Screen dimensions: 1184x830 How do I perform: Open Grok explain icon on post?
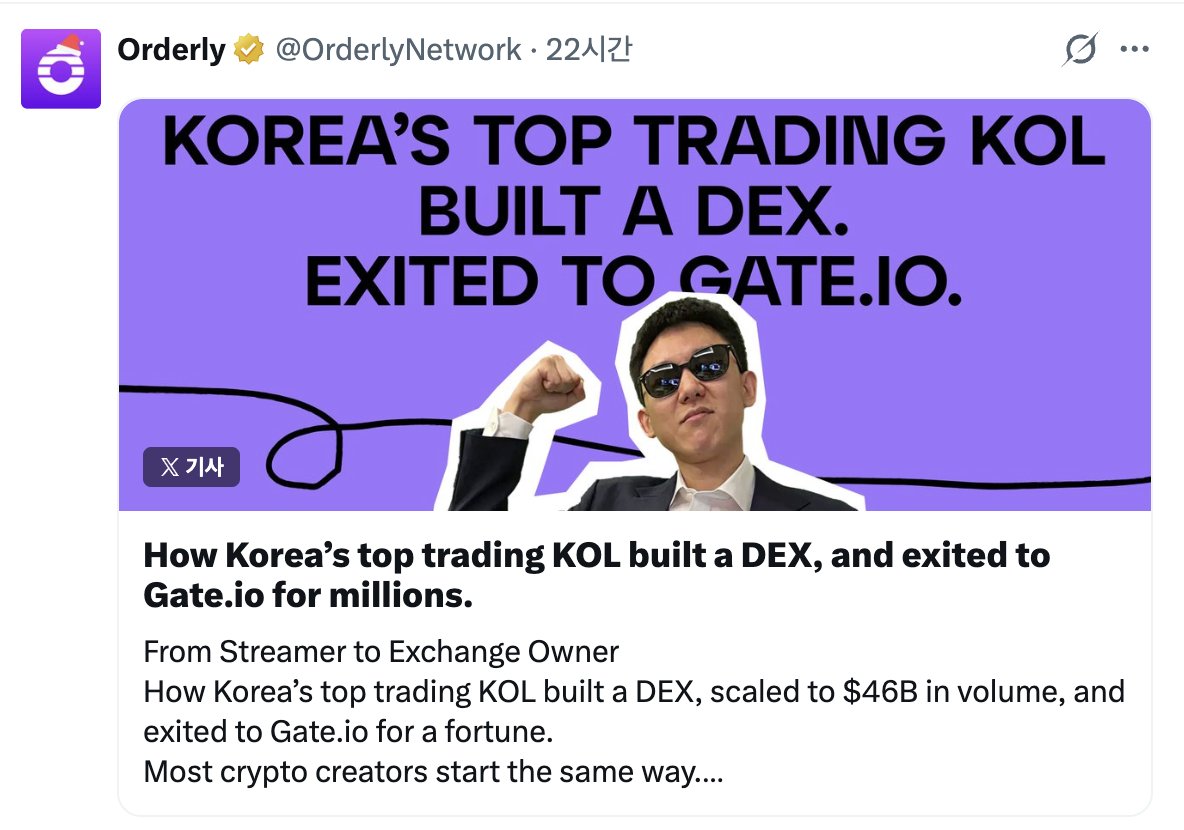pos(1080,49)
